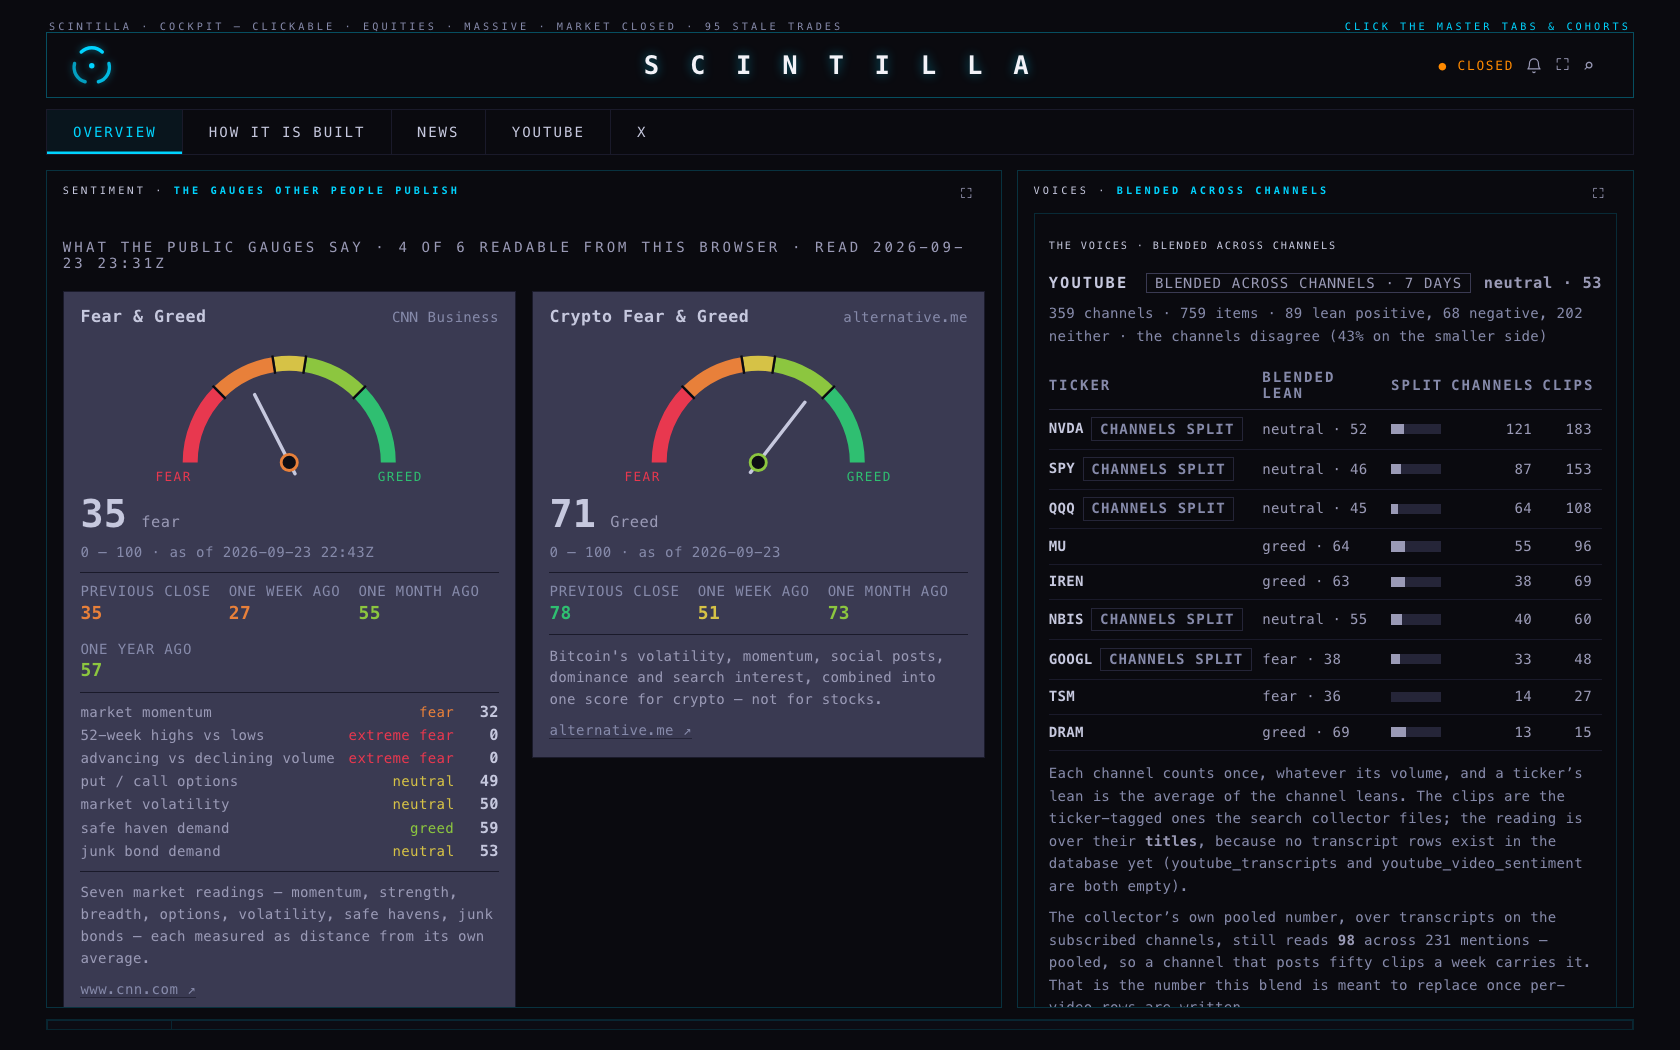Open the X tab

(x=641, y=132)
